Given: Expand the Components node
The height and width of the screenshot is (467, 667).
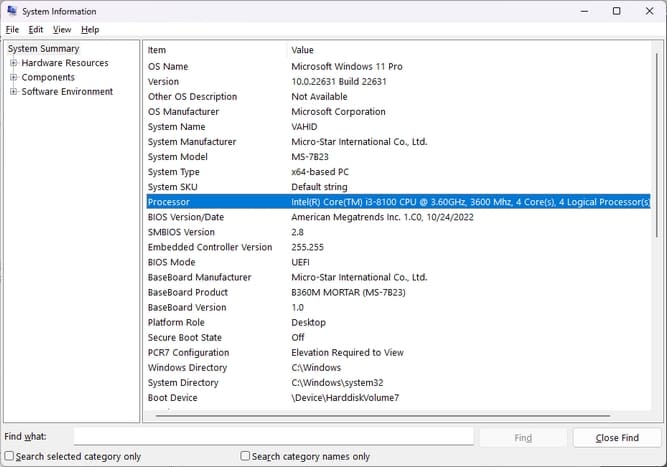Looking at the screenshot, I should 14,77.
